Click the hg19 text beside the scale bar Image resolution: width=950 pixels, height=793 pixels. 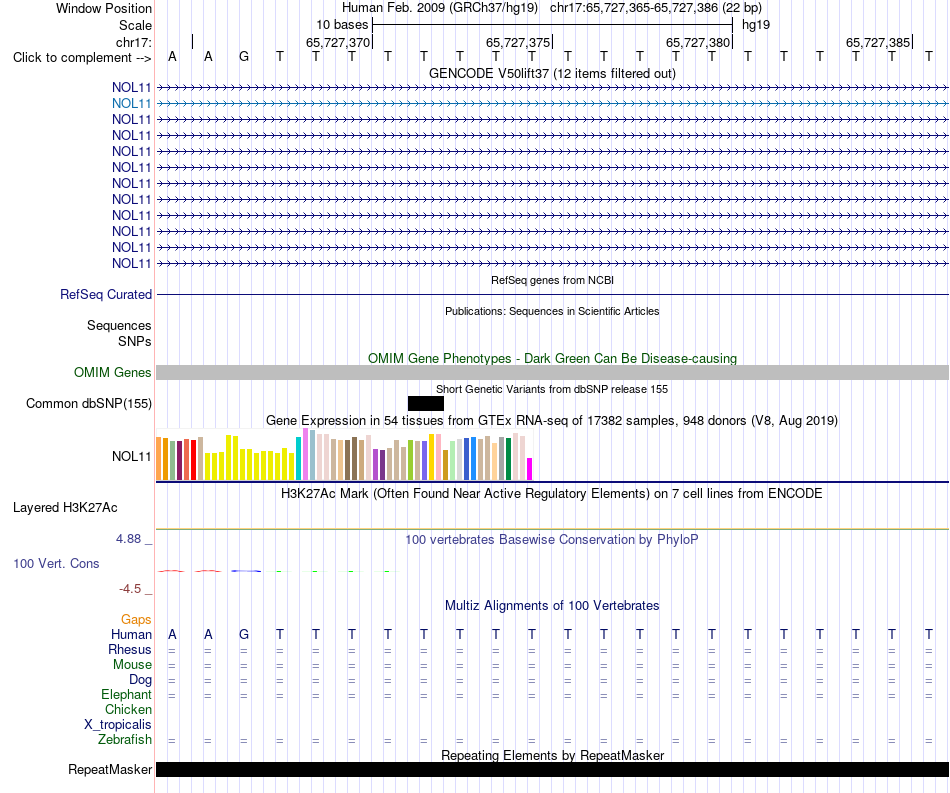pos(756,25)
